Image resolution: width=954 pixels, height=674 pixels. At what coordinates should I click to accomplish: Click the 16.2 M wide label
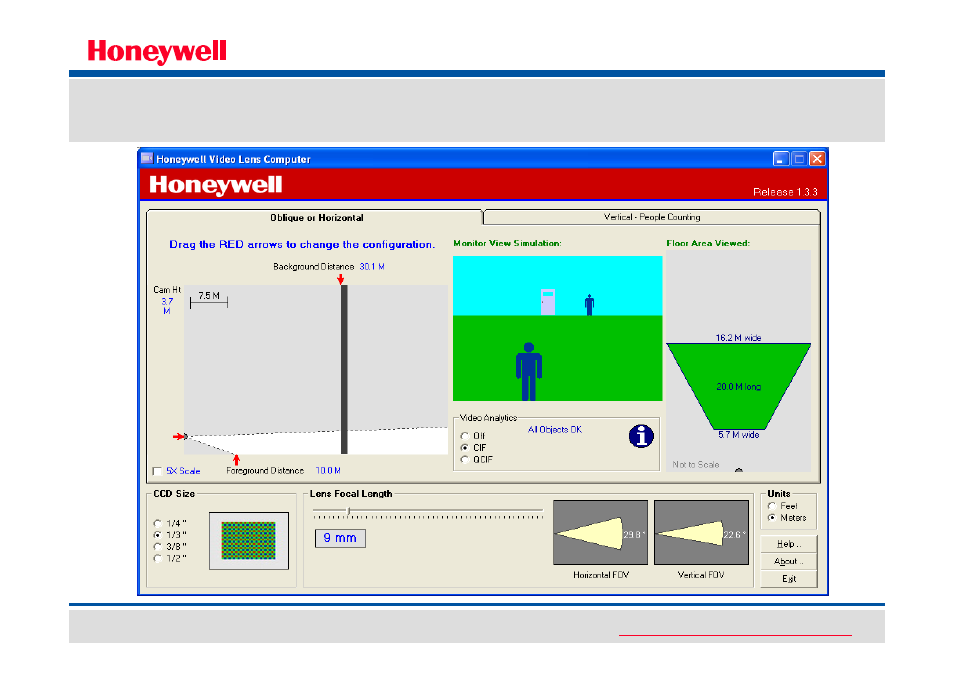pyautogui.click(x=738, y=338)
